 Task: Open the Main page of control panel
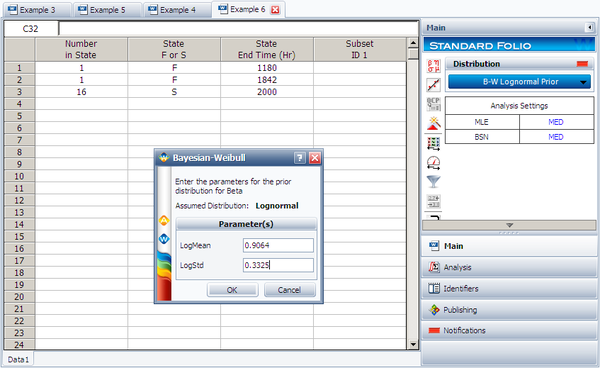[509, 246]
